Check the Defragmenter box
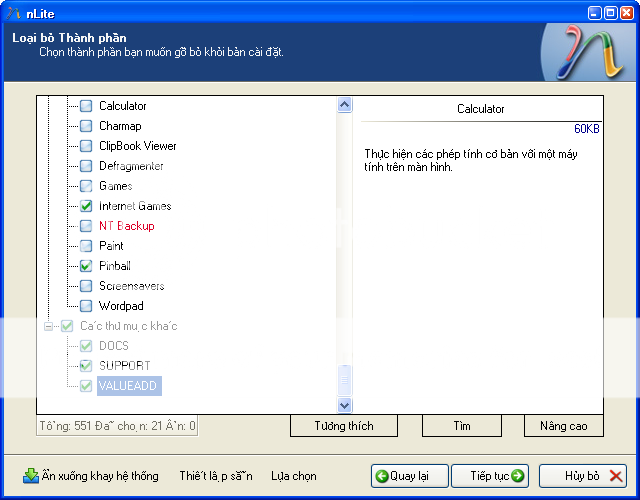This screenshot has width=640, height=500. pyautogui.click(x=86, y=166)
